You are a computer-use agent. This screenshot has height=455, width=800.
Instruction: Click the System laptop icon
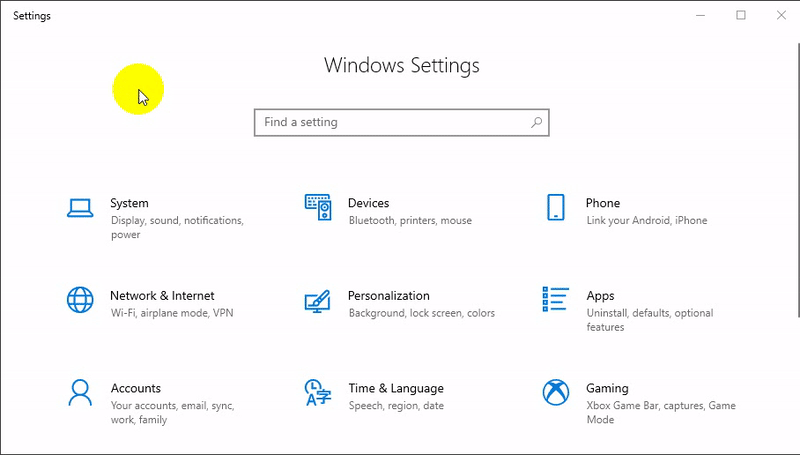click(80, 207)
